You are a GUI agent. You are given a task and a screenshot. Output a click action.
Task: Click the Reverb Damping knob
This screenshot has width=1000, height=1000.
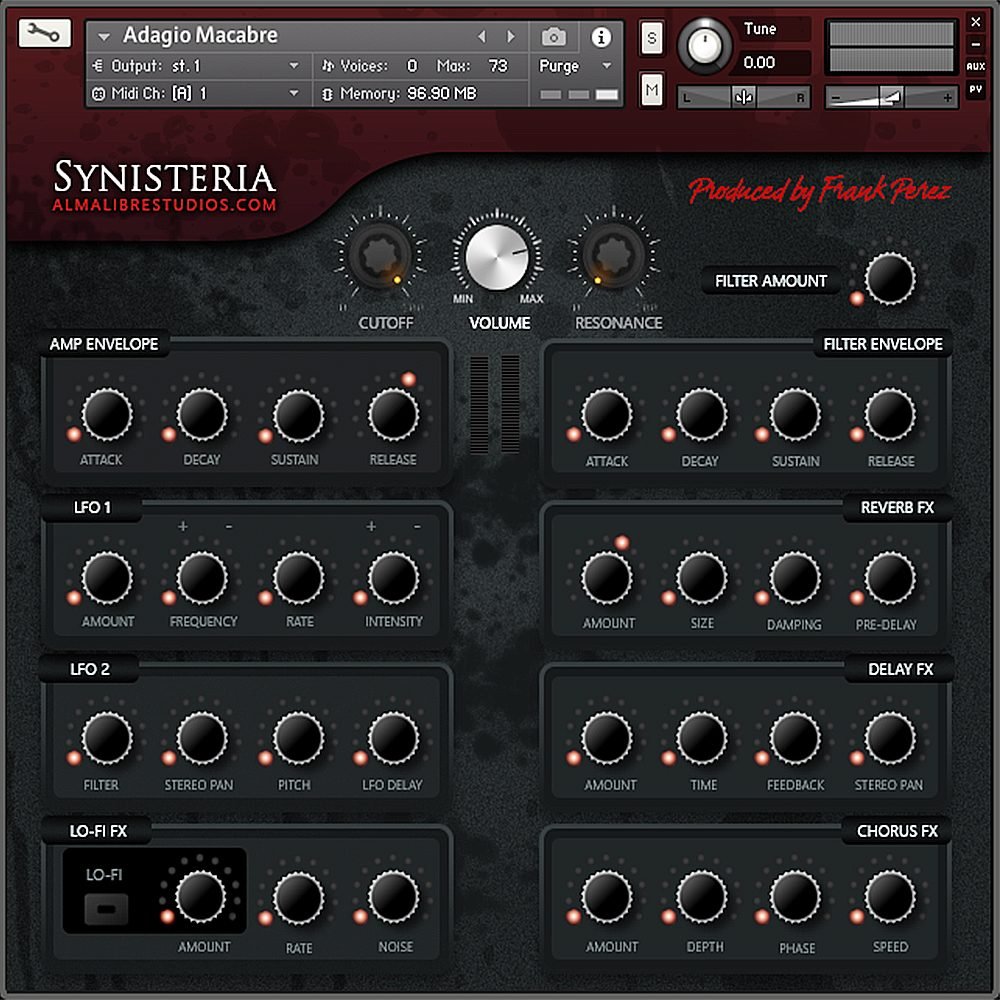click(795, 578)
